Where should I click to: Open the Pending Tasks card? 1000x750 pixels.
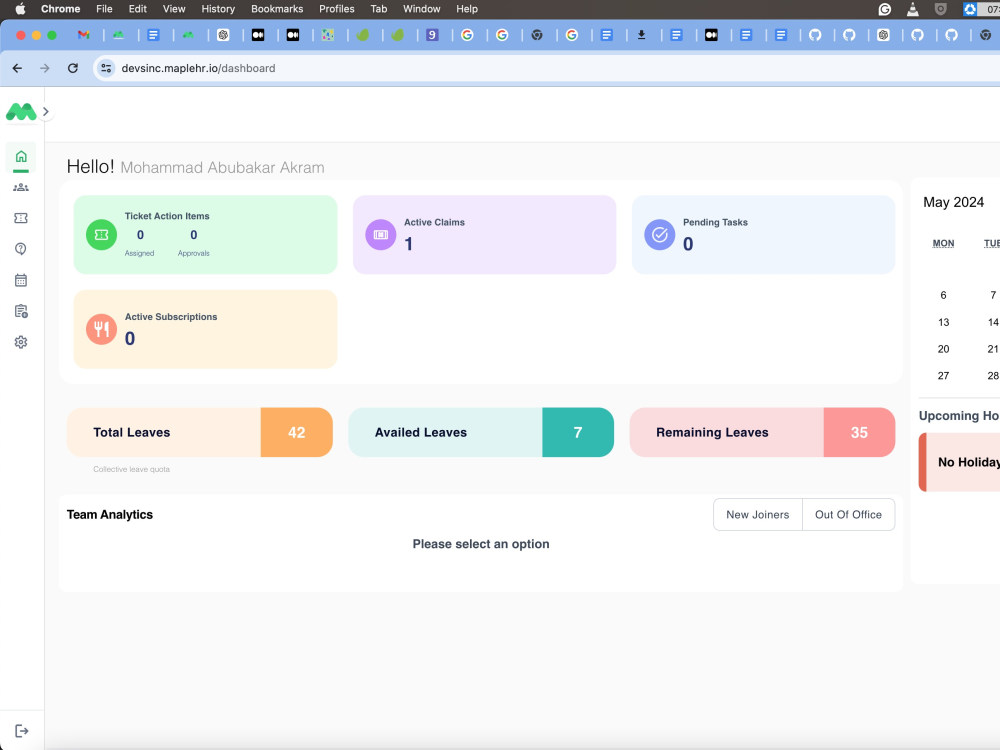pyautogui.click(x=763, y=235)
